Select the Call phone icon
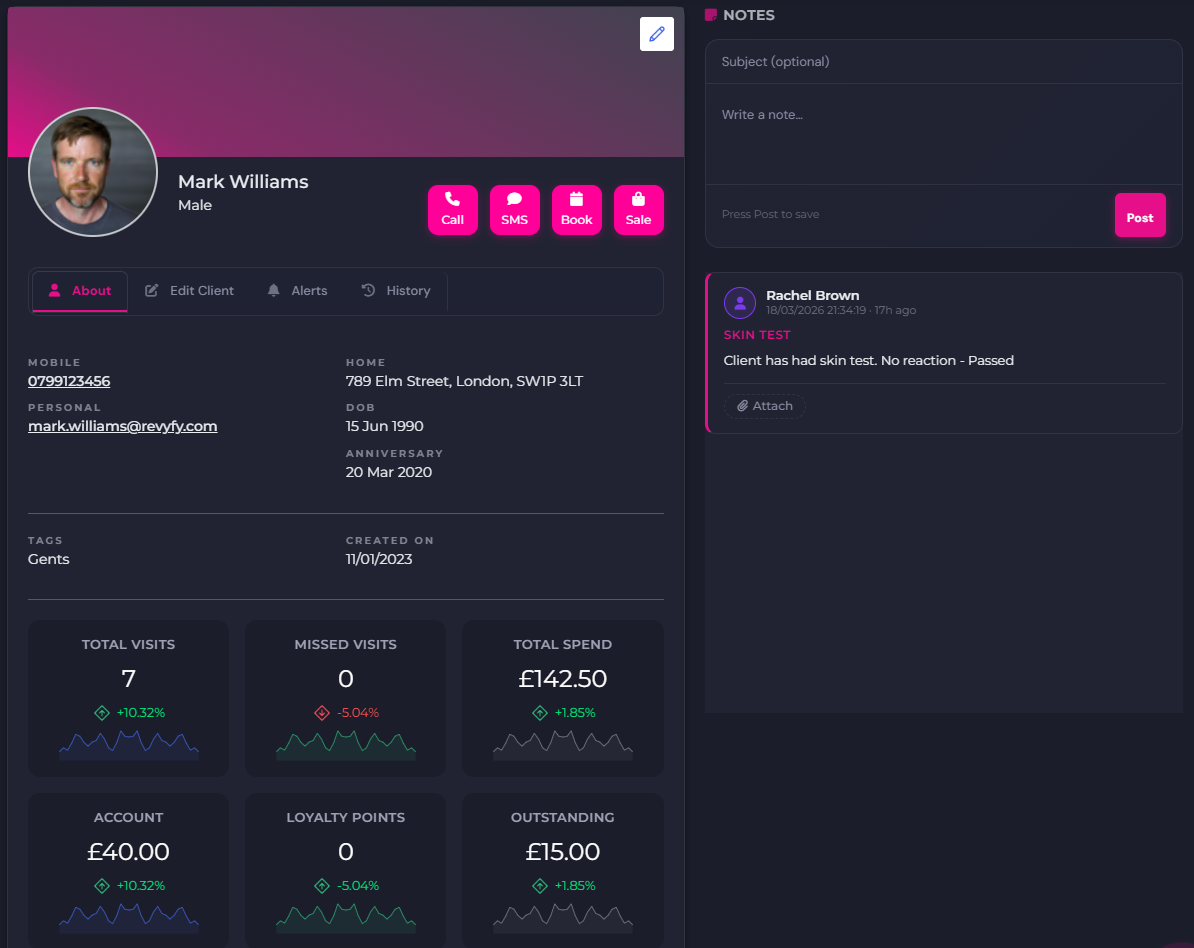1194x948 pixels. (x=452, y=198)
